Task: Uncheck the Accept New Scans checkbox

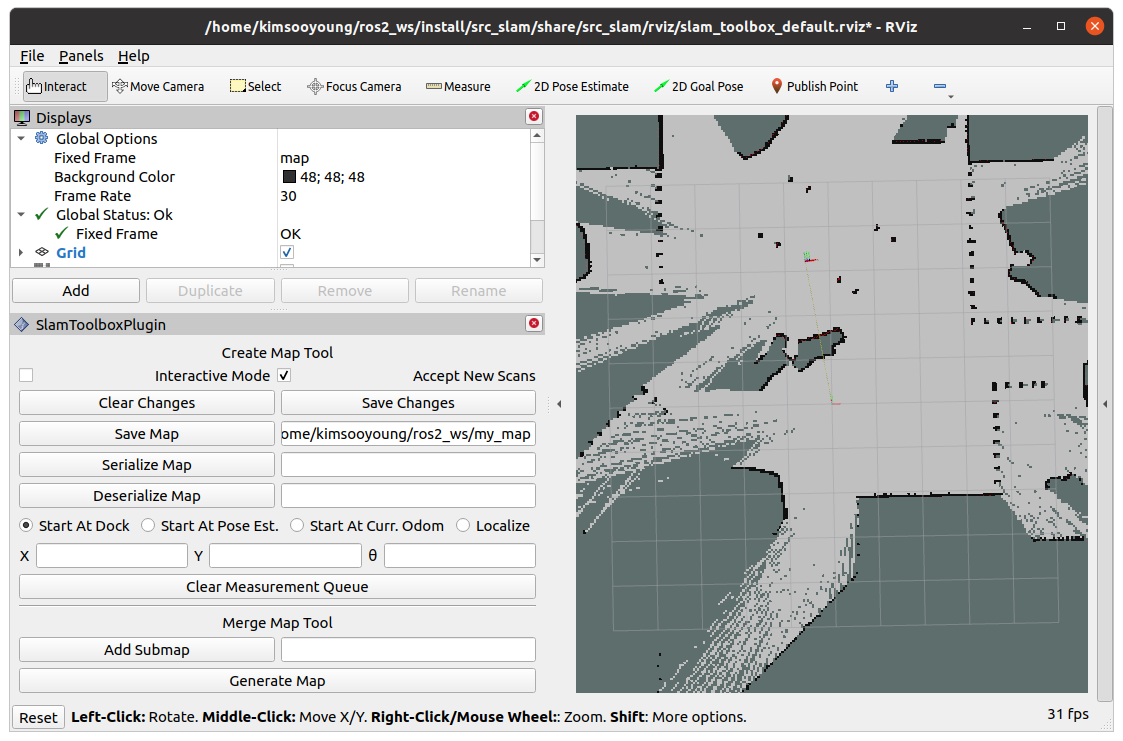Action: click(284, 375)
